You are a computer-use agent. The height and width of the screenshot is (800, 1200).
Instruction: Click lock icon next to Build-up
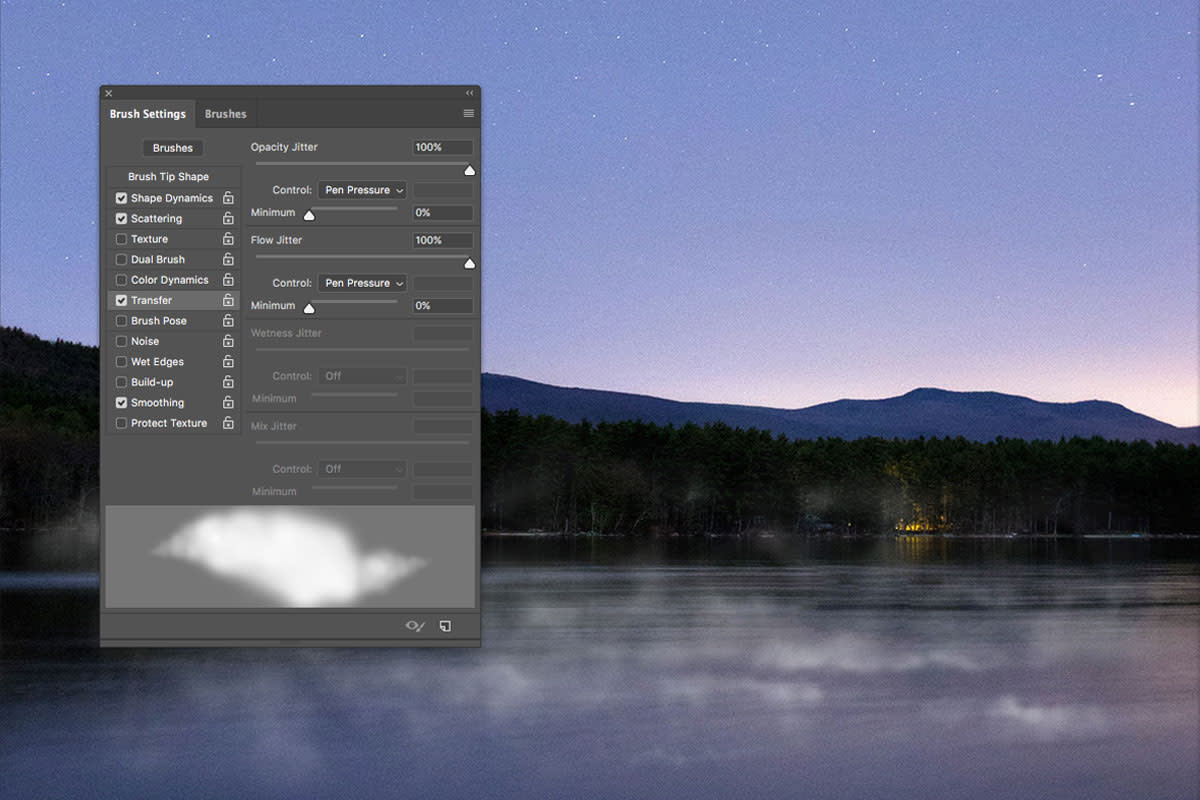pos(228,382)
